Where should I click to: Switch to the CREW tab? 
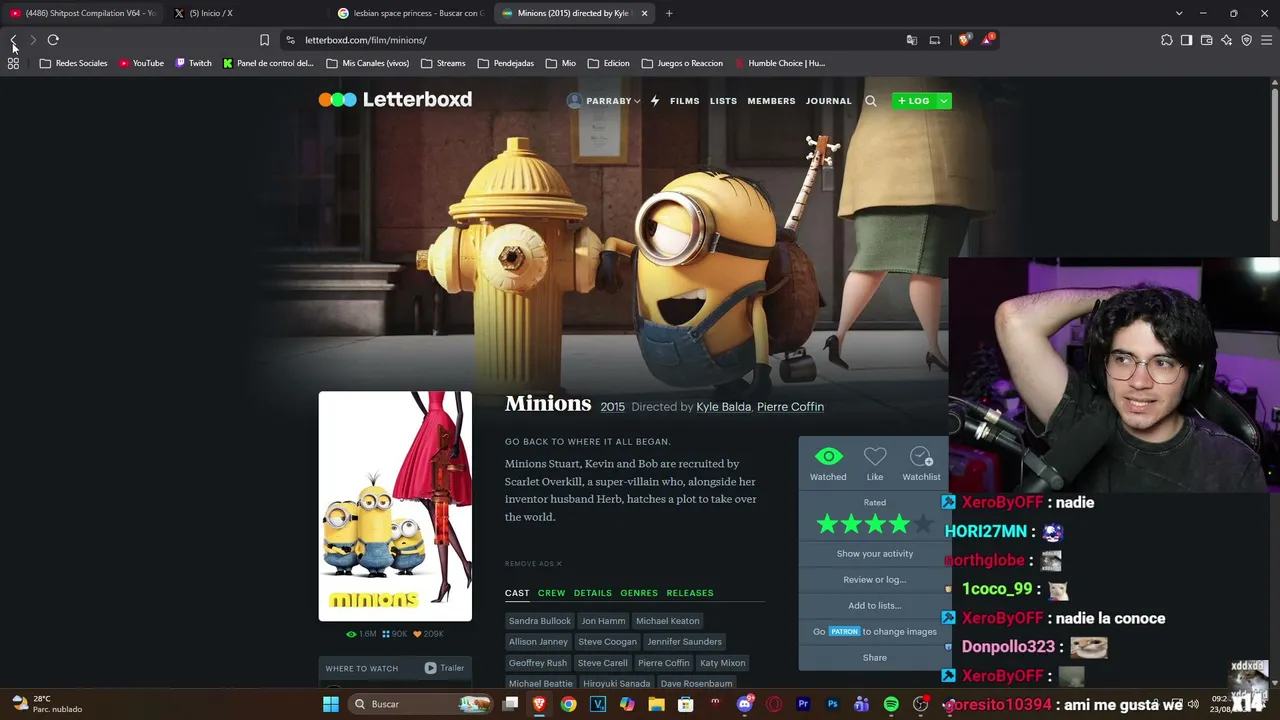pyautogui.click(x=551, y=593)
